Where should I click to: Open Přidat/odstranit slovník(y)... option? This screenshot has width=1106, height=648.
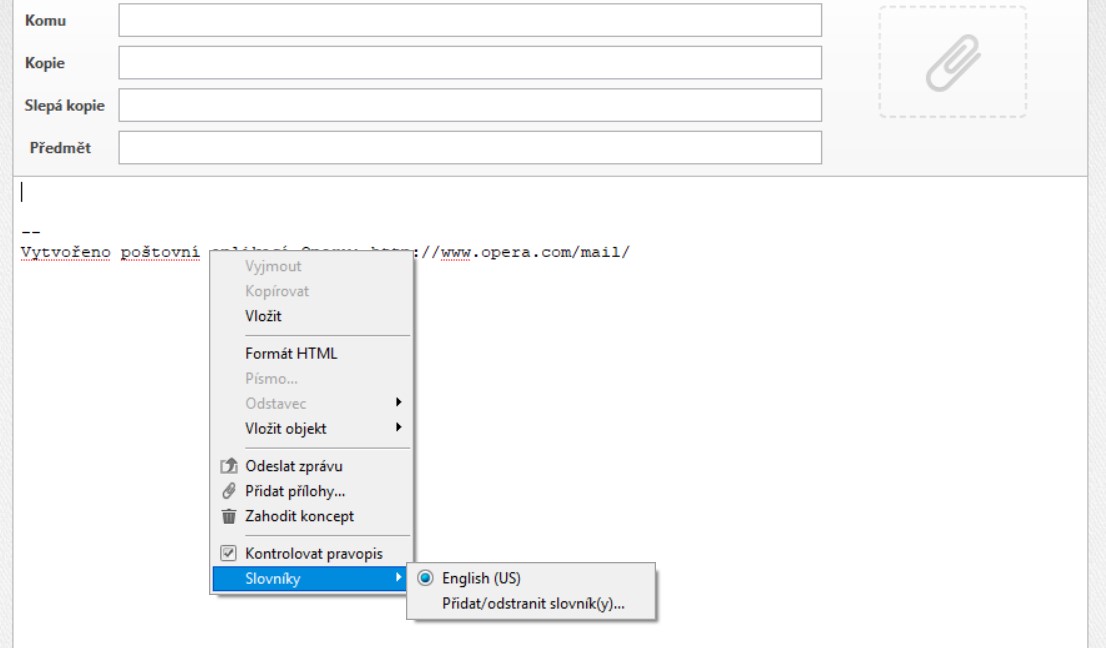[x=533, y=604]
